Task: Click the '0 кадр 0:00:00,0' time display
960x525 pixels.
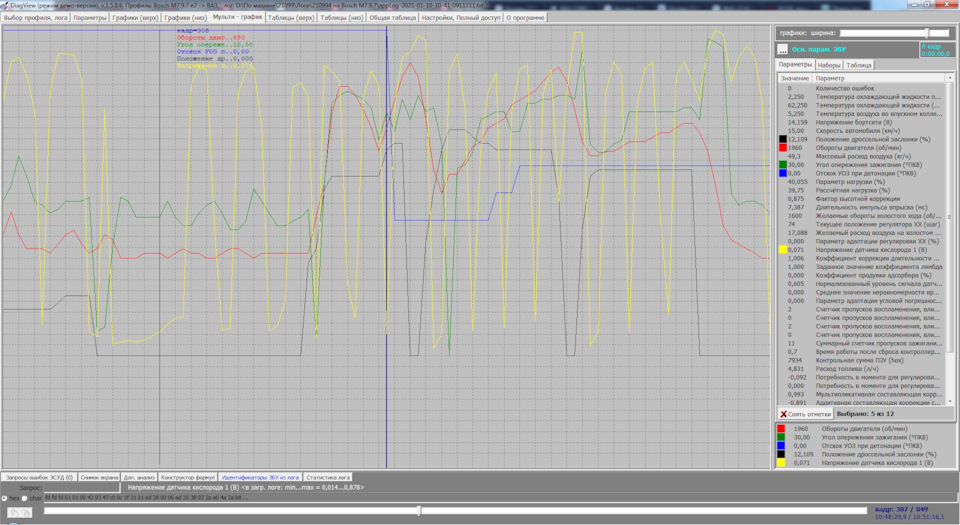Action: tap(936, 50)
